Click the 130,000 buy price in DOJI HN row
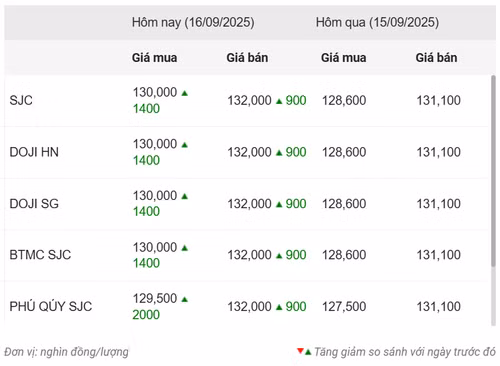 pos(155,144)
